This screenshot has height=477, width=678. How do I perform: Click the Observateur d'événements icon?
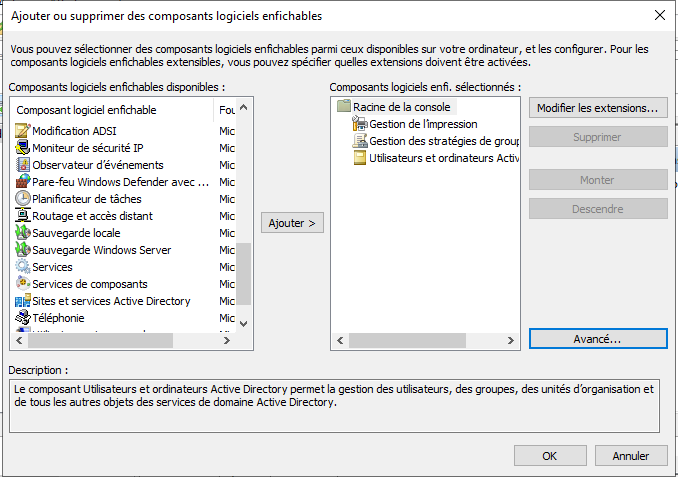point(23,165)
